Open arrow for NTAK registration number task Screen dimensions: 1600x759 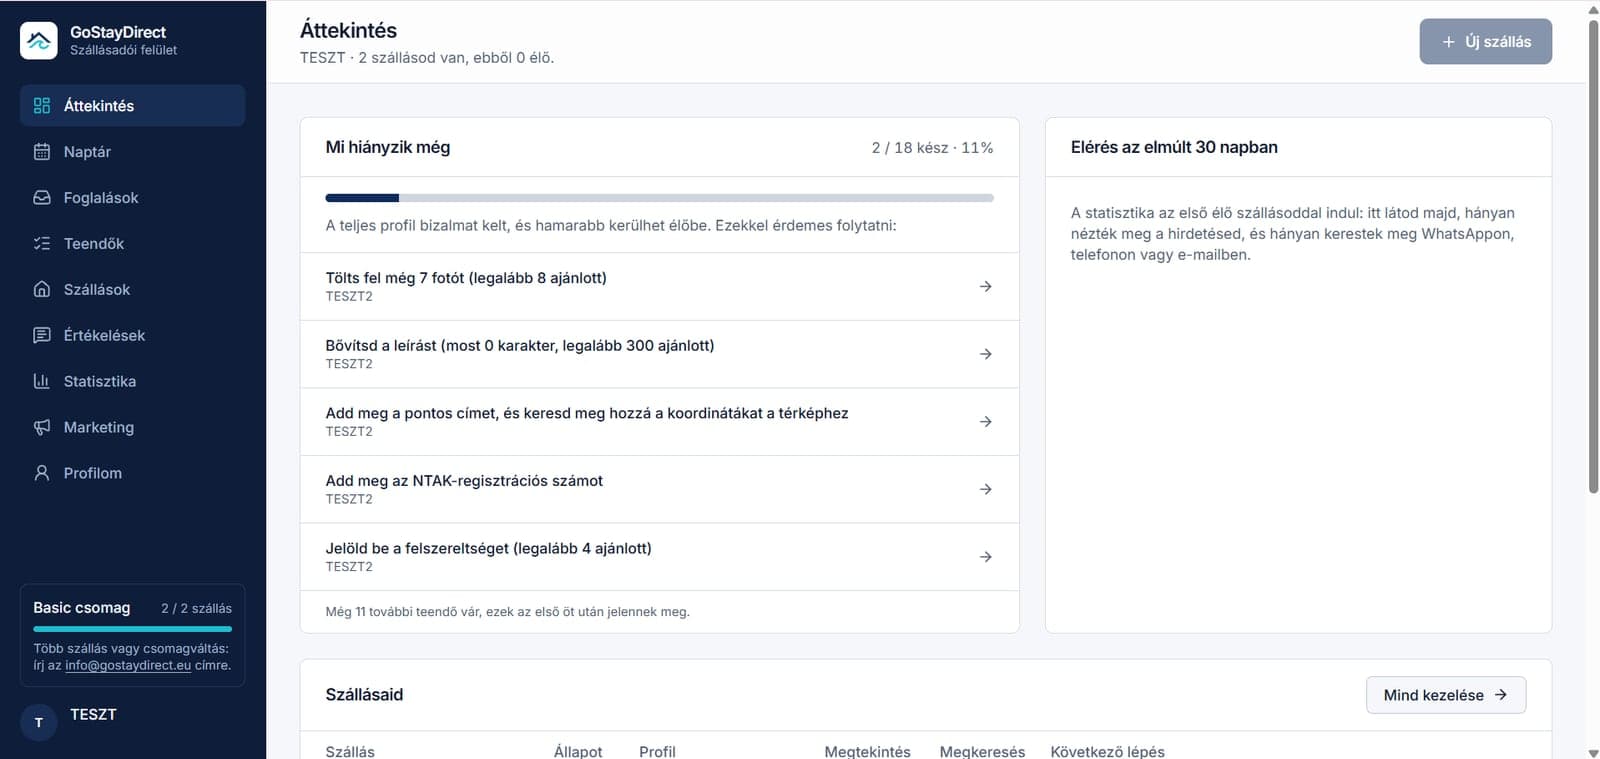coord(986,489)
